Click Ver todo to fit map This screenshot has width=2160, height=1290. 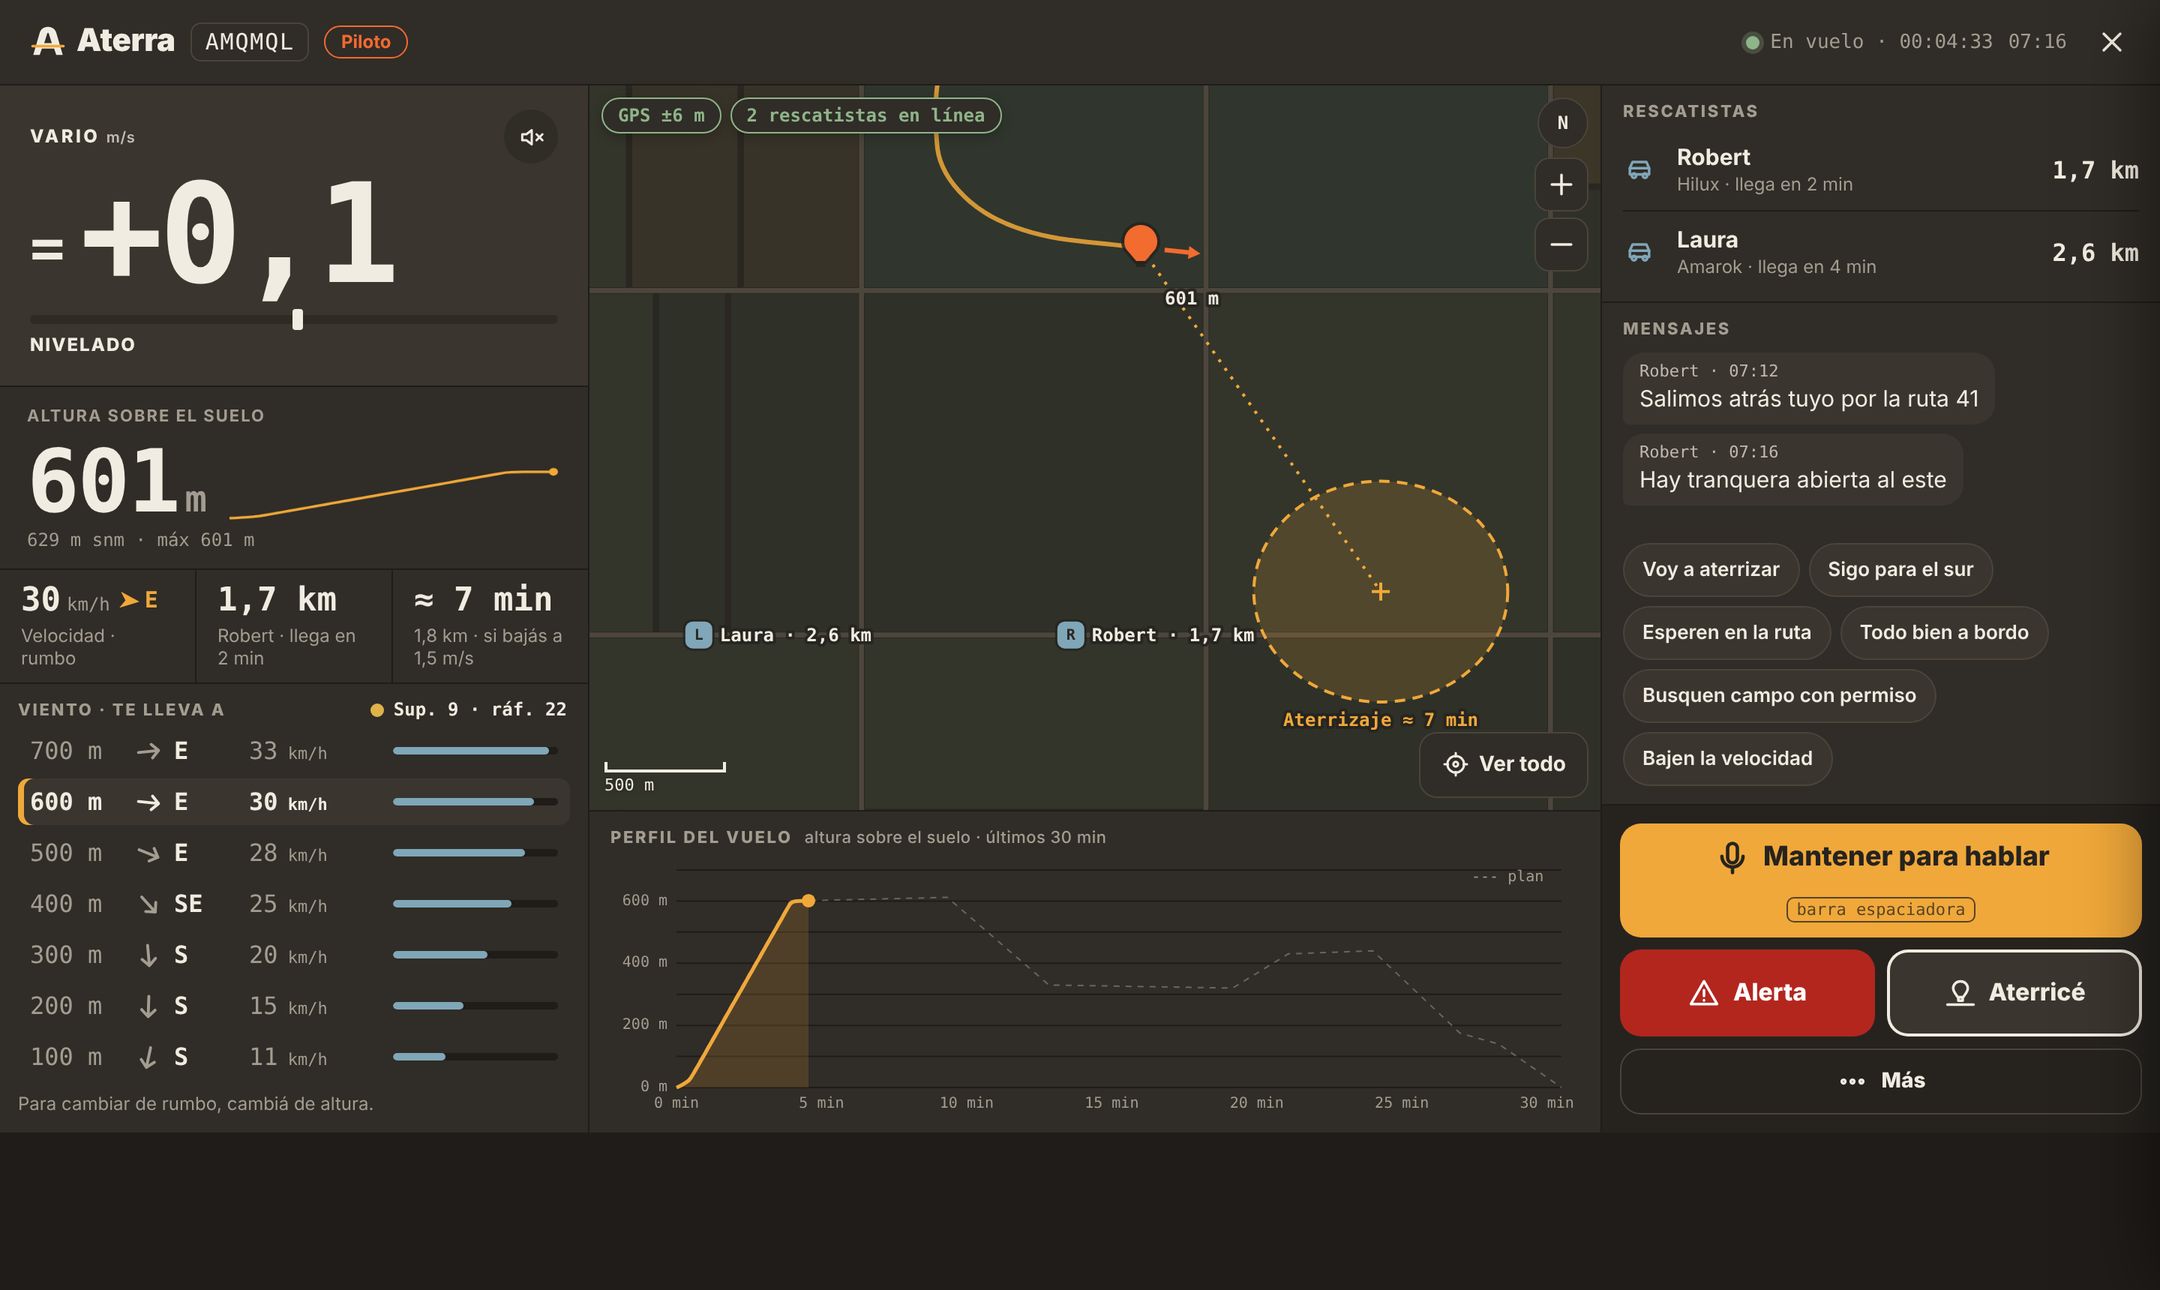coord(1503,764)
